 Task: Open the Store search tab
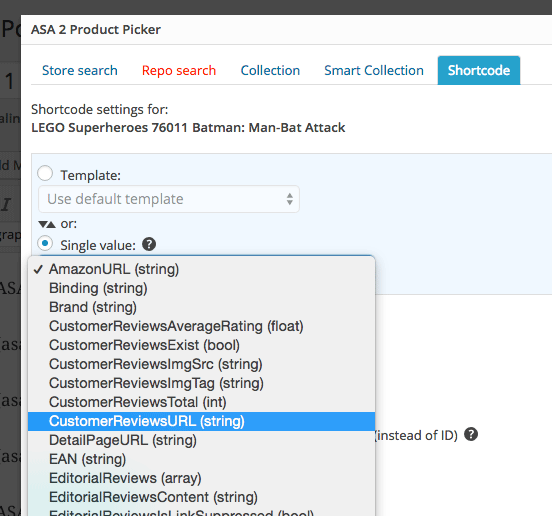(80, 70)
